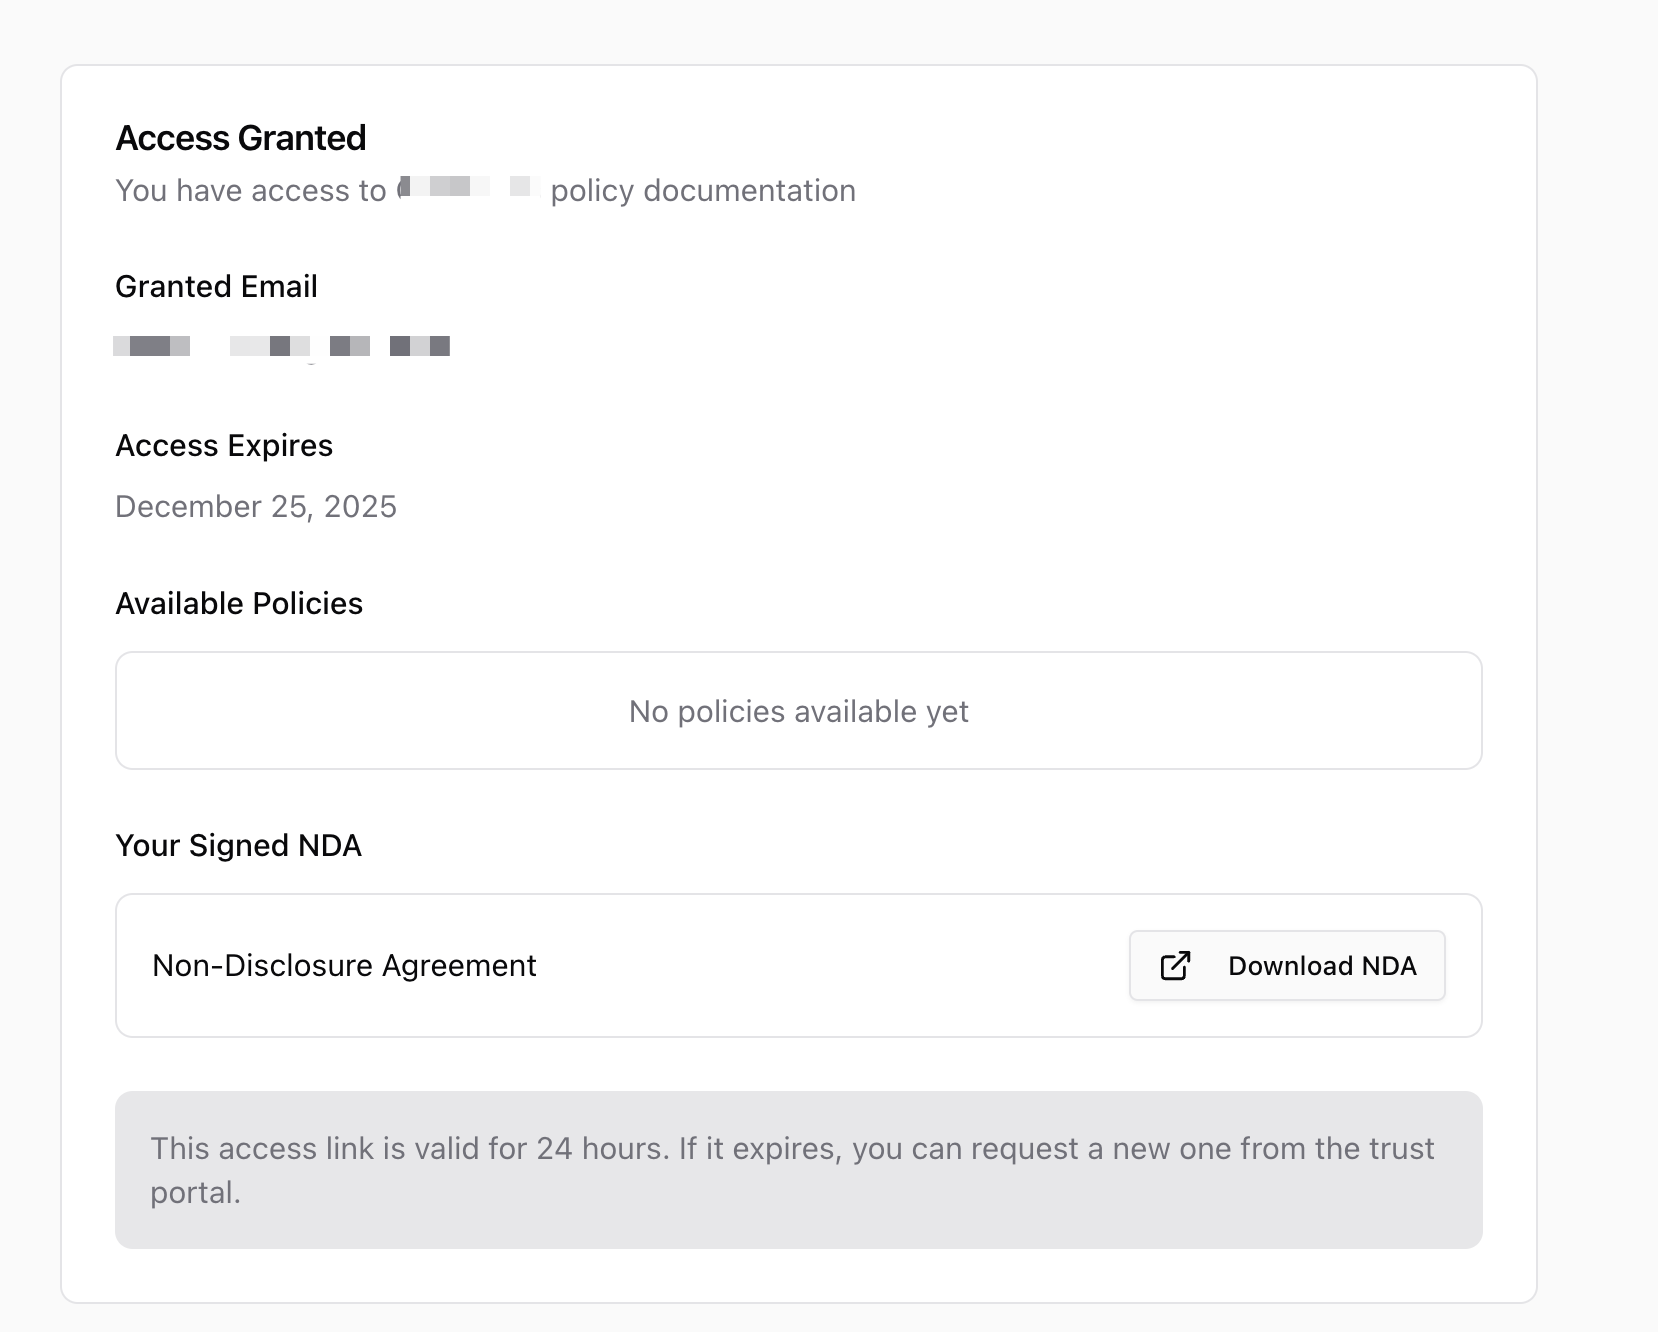
Task: Open the Download NDA button
Action: point(1287,966)
